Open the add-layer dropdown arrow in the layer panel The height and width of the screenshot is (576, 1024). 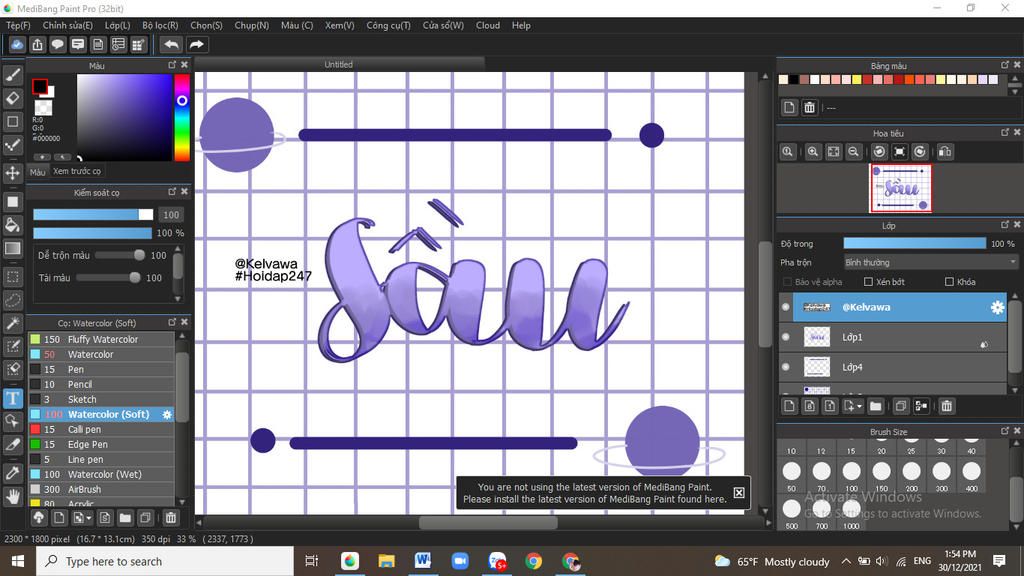point(859,406)
